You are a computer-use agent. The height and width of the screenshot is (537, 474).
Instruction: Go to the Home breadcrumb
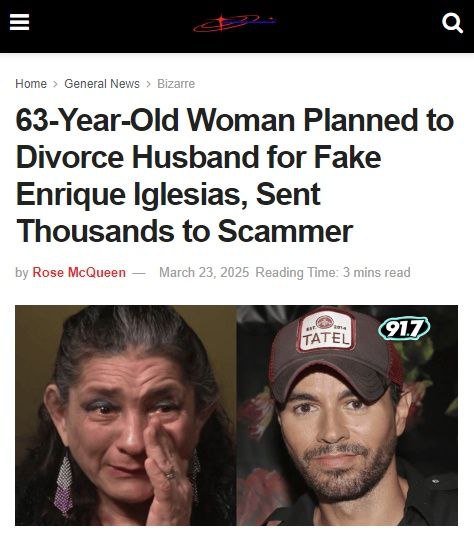31,84
